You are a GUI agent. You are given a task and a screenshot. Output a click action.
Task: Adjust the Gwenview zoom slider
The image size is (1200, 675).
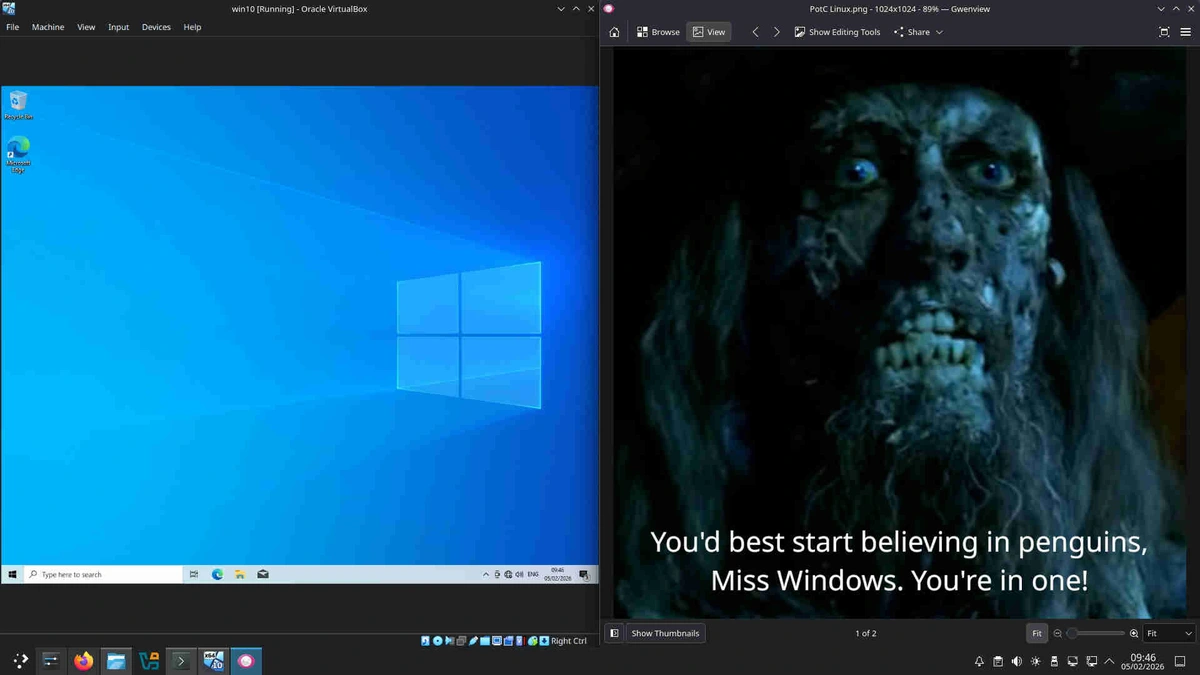click(1095, 634)
